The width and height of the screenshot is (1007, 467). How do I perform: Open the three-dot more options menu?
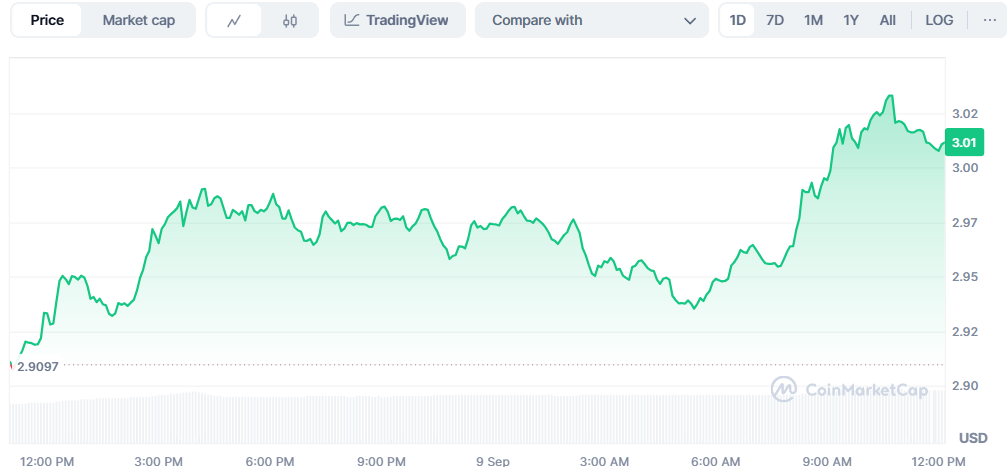[x=990, y=20]
